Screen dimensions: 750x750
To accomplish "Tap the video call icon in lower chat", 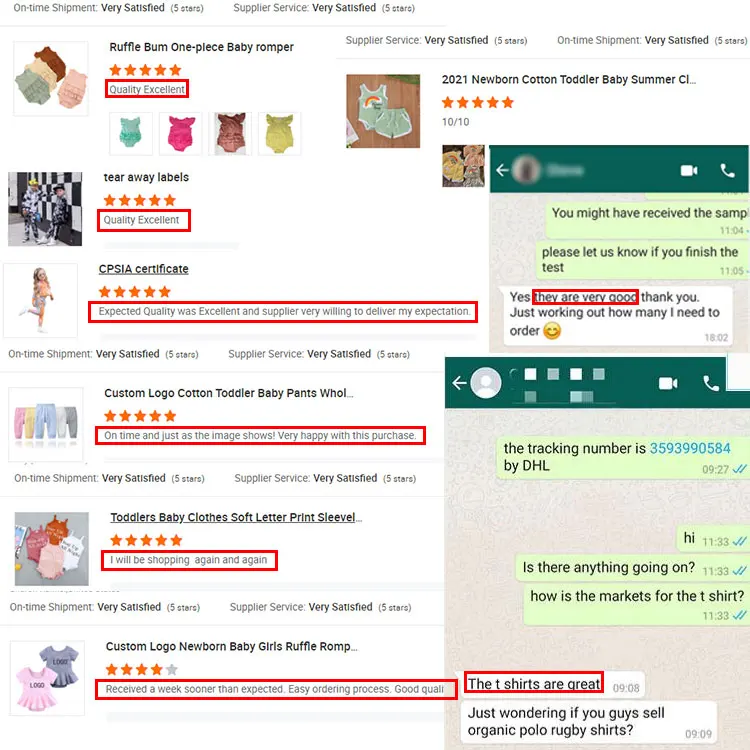I will (x=668, y=383).
